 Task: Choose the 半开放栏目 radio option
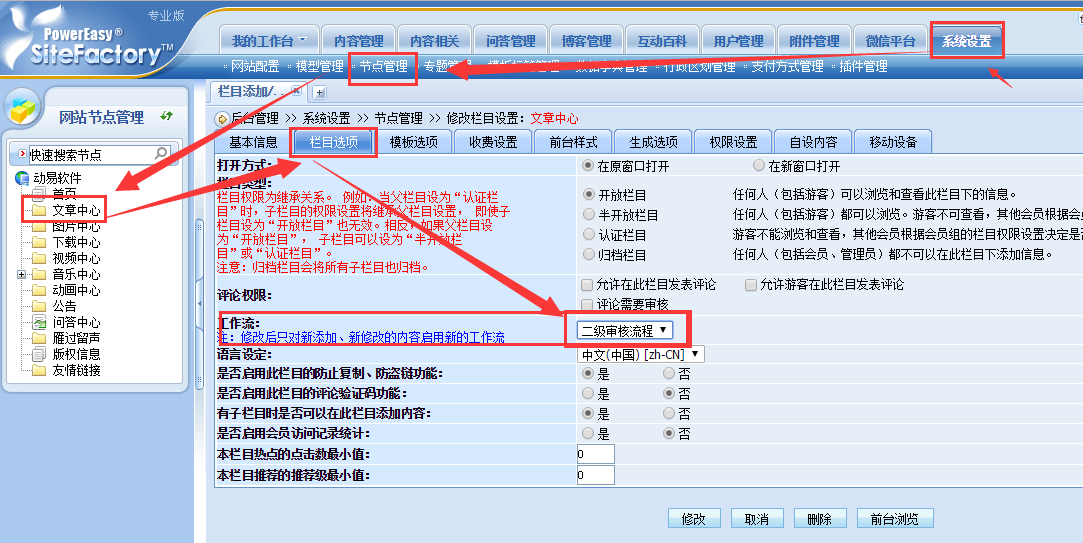[x=588, y=214]
